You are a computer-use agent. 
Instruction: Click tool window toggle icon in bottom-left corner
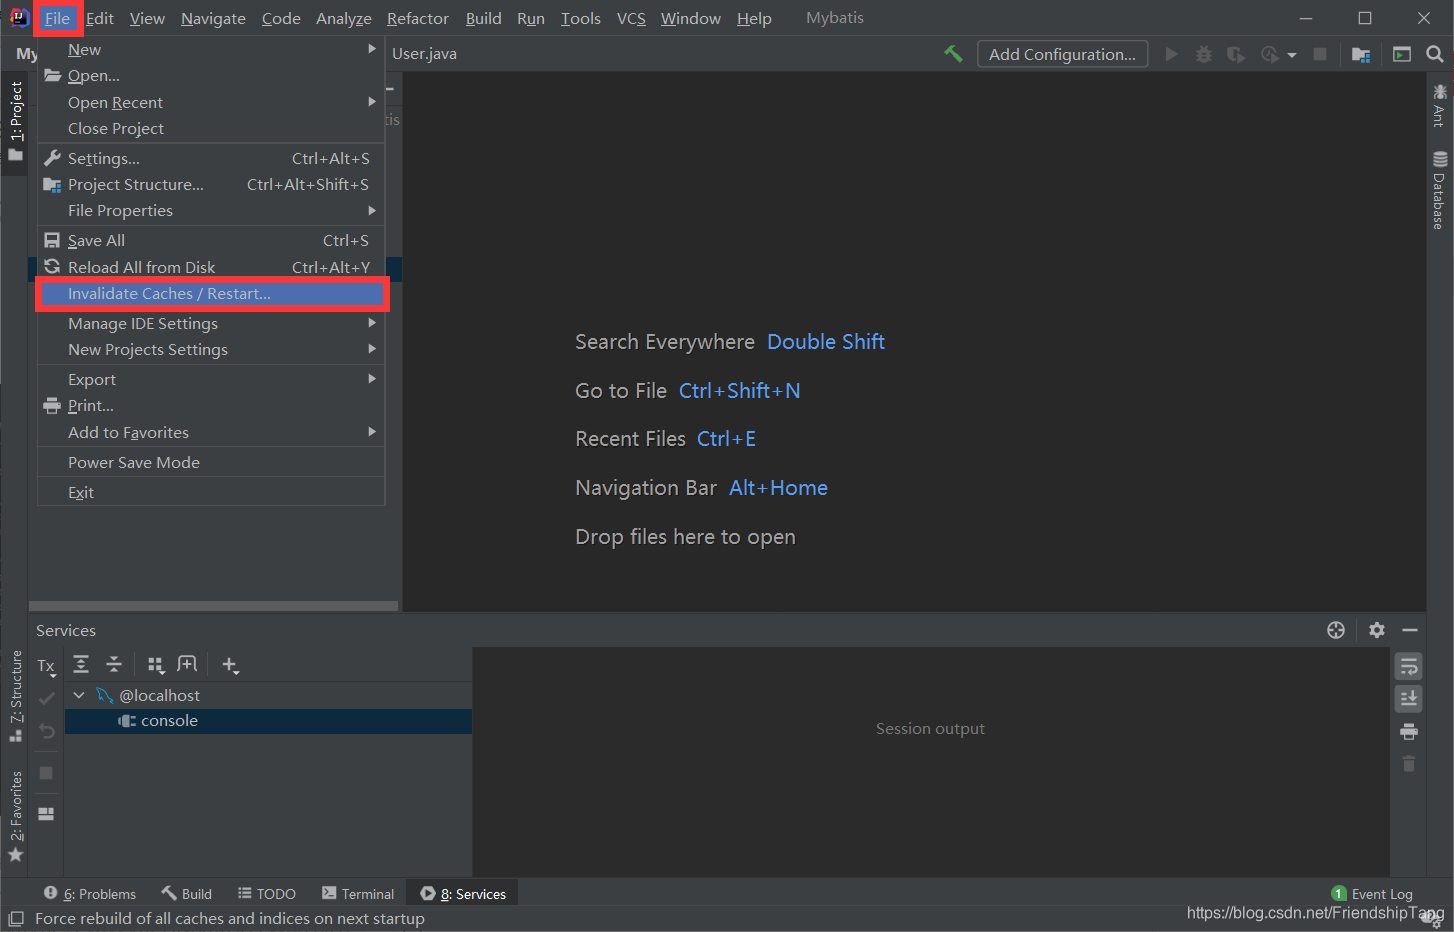(x=16, y=919)
